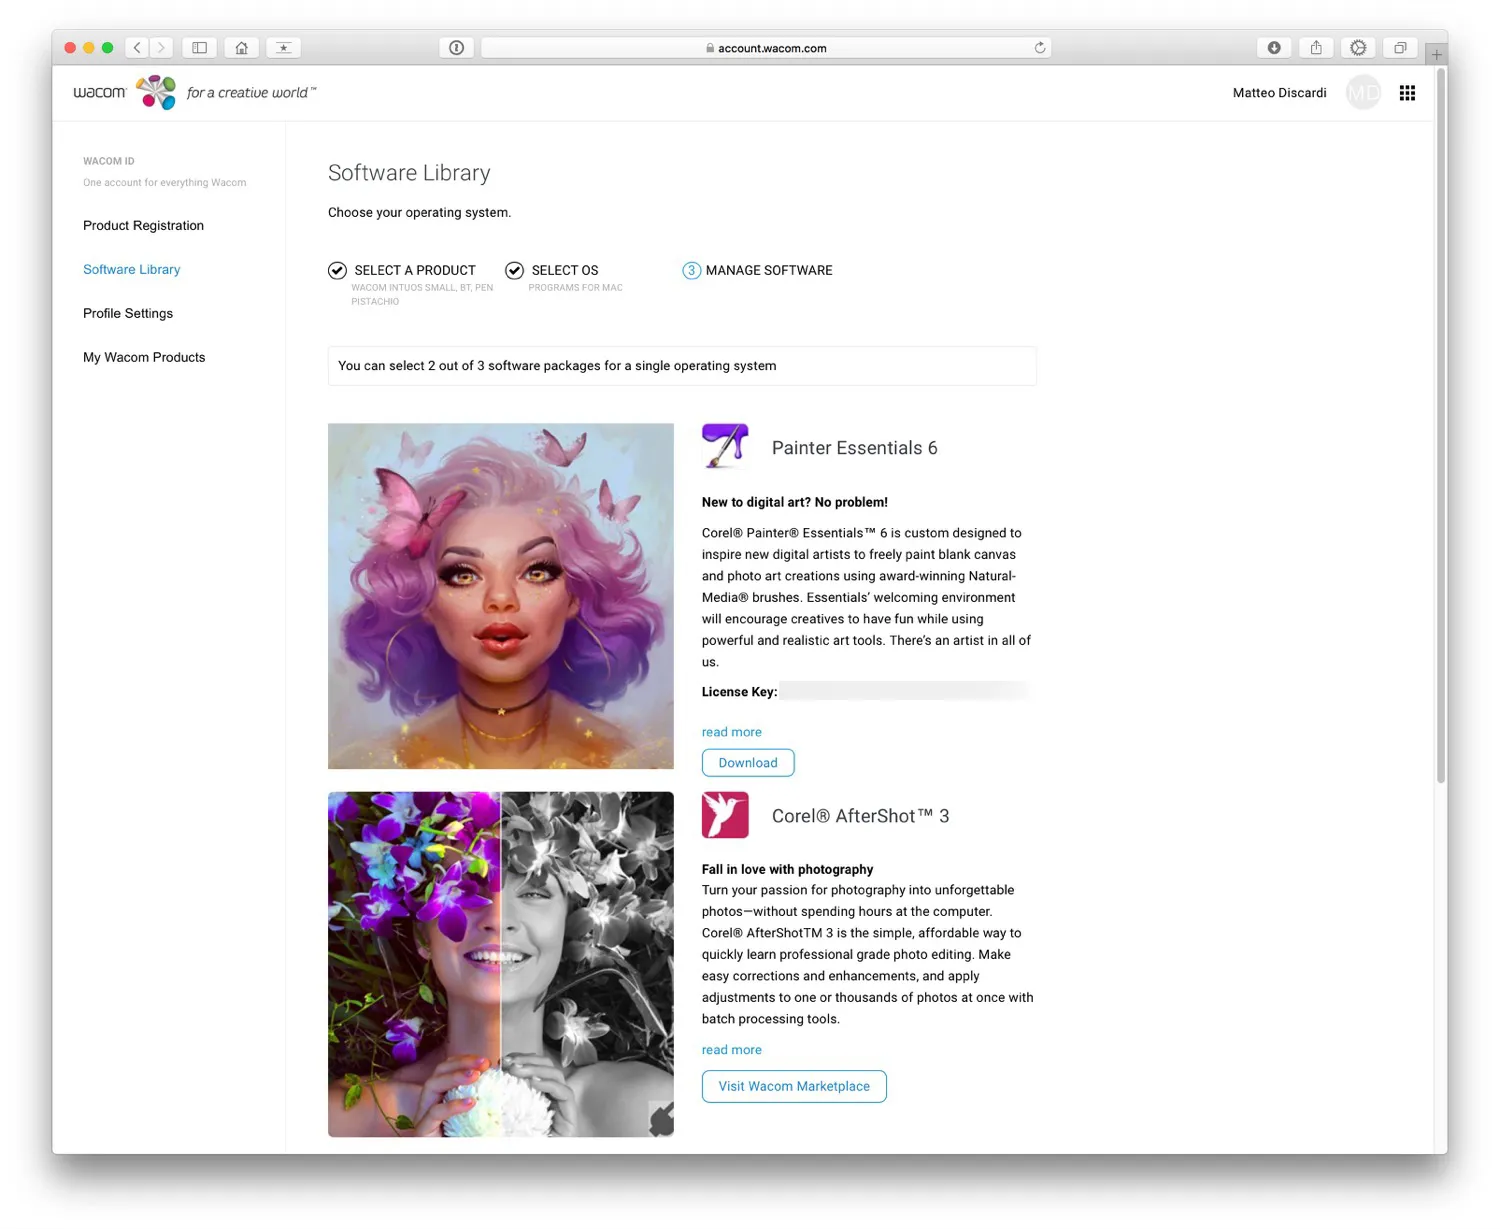Click read more under Painter Essentials 6
Screen dimensions: 1500x1229
point(731,732)
